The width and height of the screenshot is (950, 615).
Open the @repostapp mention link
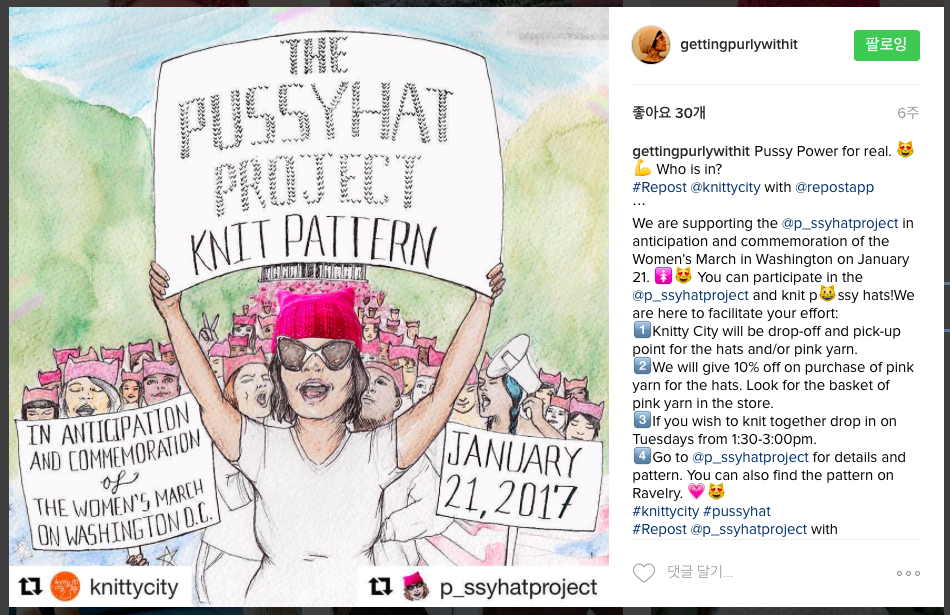click(834, 187)
